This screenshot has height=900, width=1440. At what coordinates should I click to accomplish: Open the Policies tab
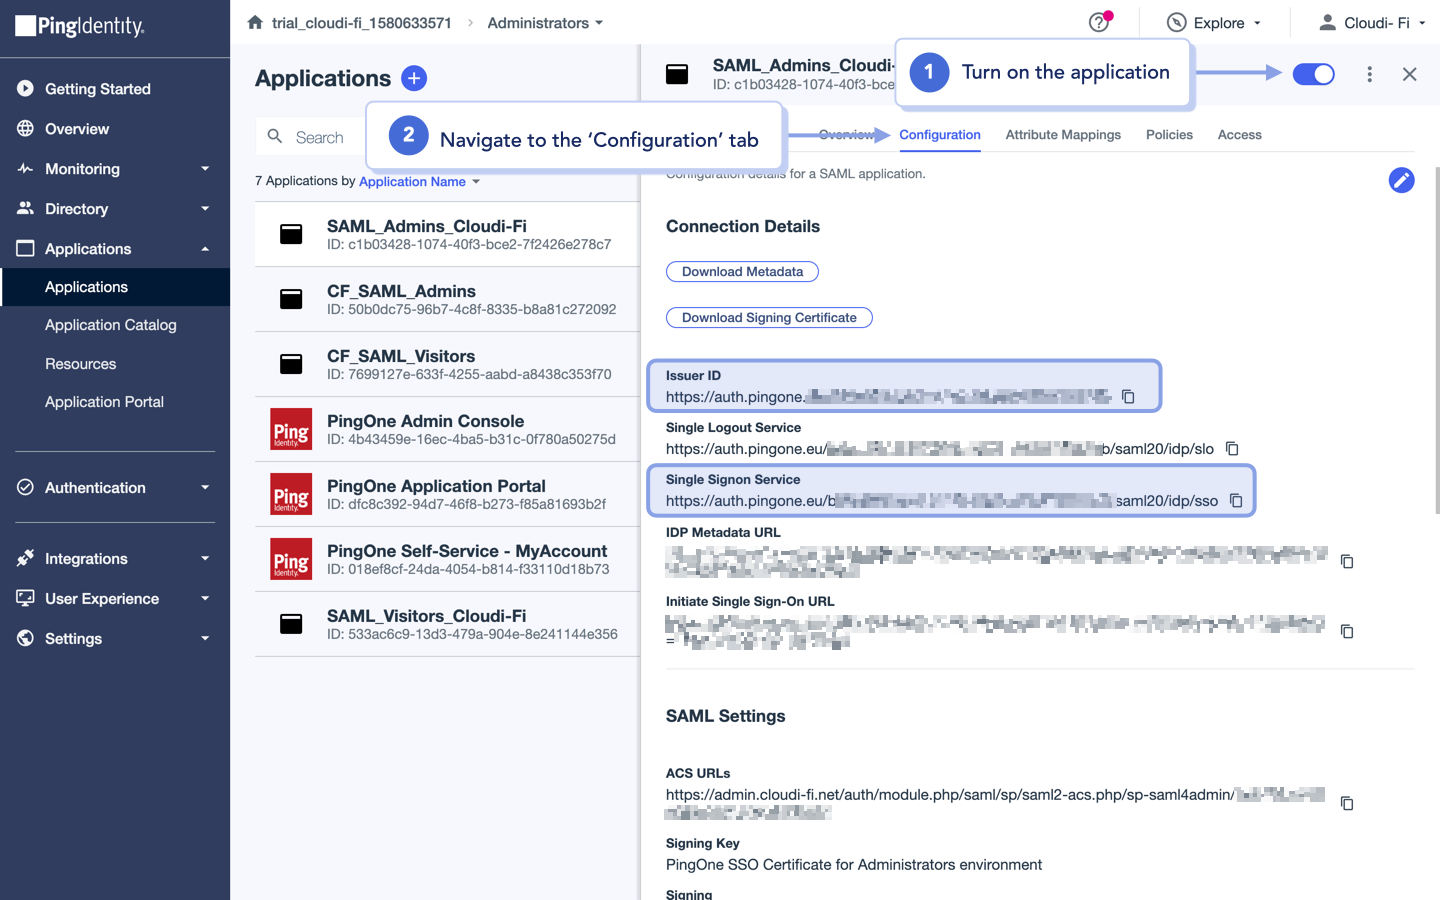(x=1169, y=134)
